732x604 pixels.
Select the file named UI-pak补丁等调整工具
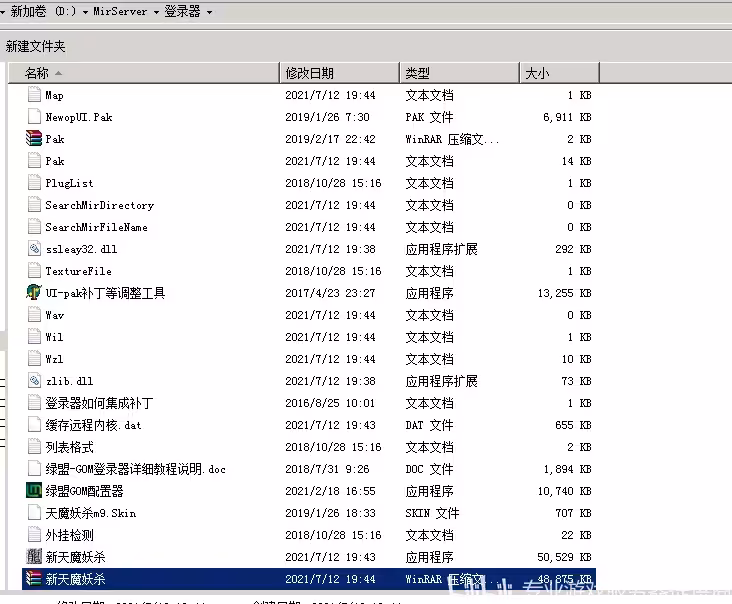[105, 293]
